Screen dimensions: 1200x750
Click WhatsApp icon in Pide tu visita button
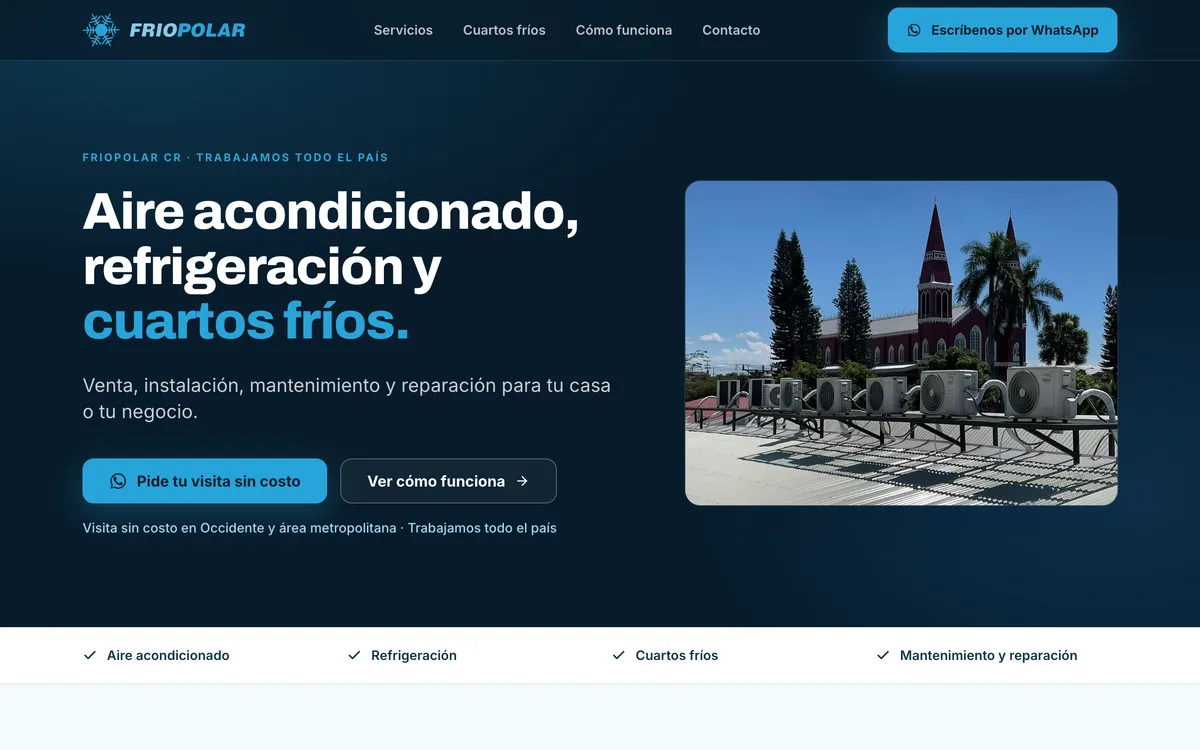click(118, 481)
